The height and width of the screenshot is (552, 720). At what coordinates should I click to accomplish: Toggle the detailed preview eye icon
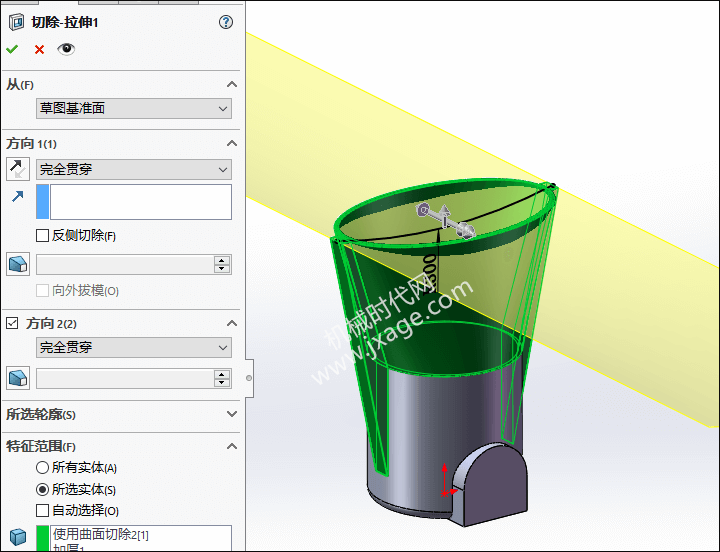tap(66, 48)
